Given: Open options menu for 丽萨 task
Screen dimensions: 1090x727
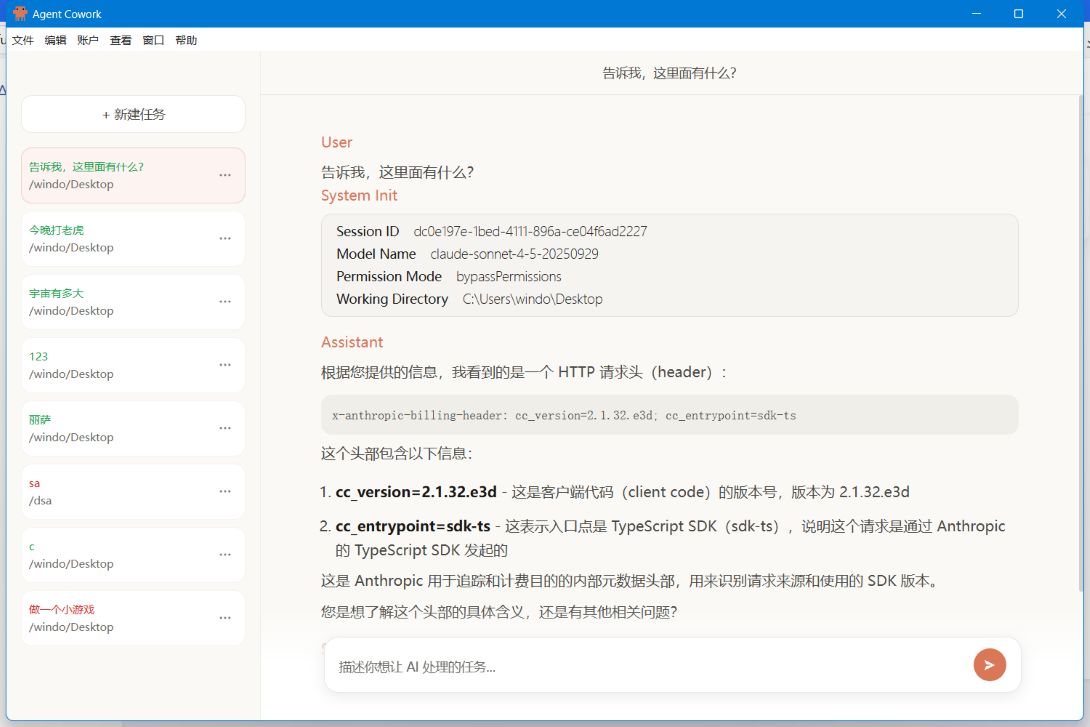Looking at the screenshot, I should tap(225, 428).
